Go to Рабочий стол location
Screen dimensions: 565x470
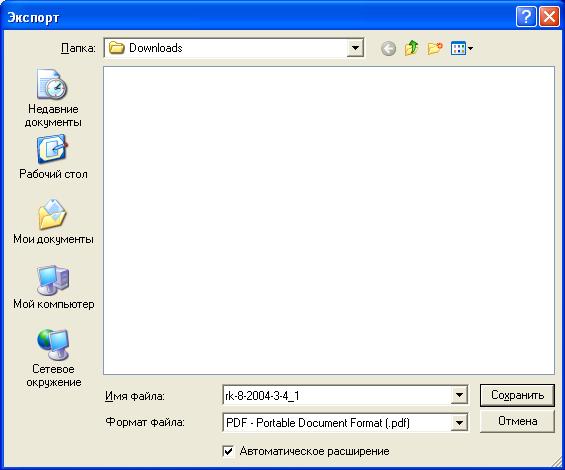pyautogui.click(x=53, y=157)
